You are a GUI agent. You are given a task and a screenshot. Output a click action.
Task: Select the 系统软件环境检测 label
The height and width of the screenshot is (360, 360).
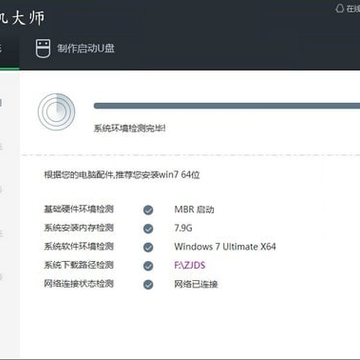(x=79, y=247)
